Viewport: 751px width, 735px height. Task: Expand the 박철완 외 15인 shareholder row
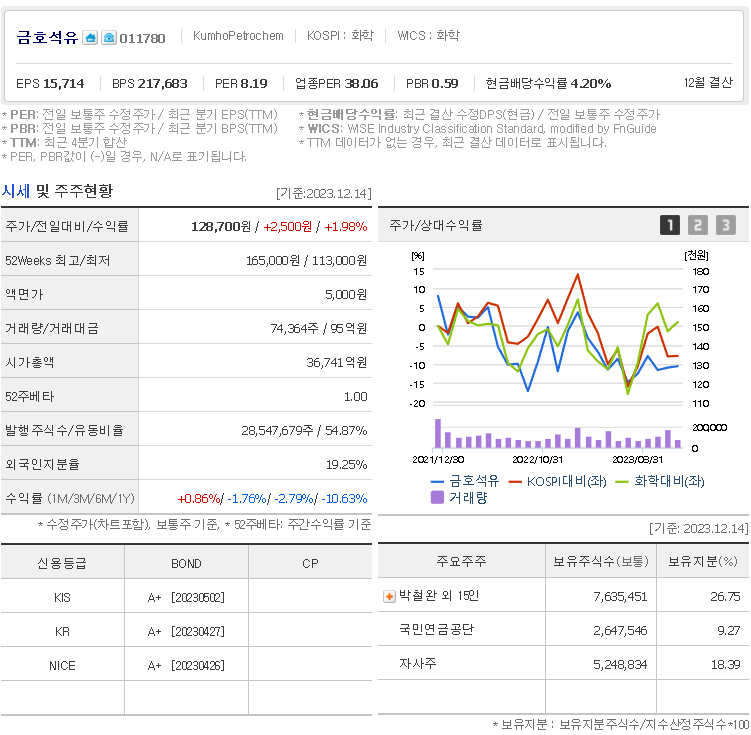point(389,597)
